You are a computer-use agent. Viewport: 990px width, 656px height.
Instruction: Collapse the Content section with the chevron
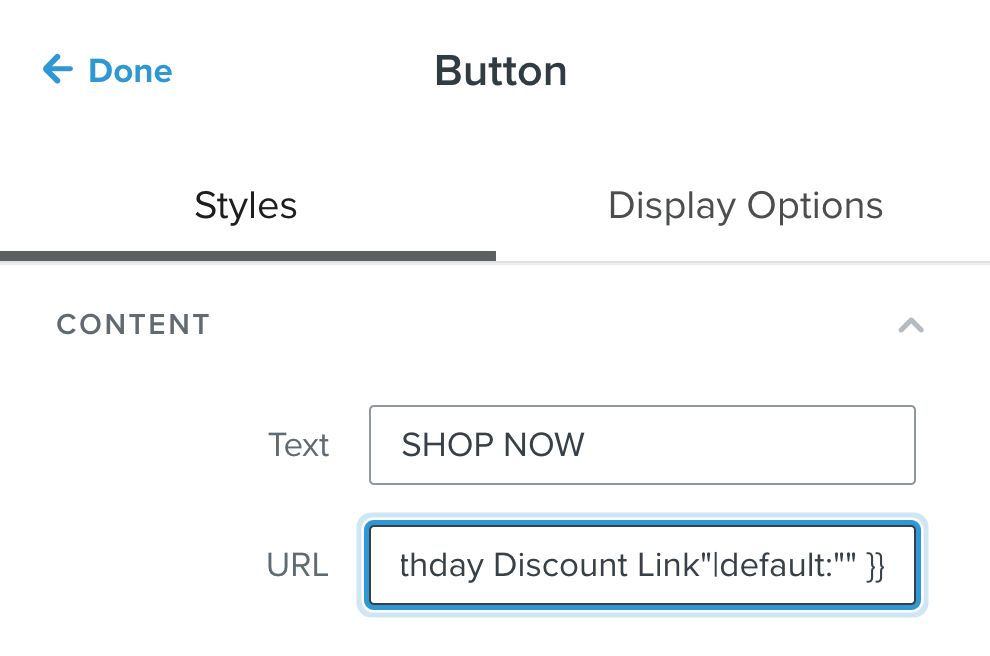[x=911, y=325]
